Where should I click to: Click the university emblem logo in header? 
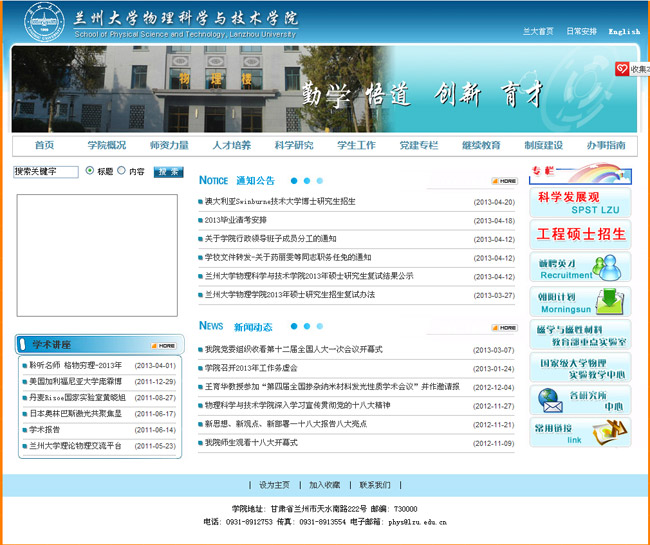41,22
